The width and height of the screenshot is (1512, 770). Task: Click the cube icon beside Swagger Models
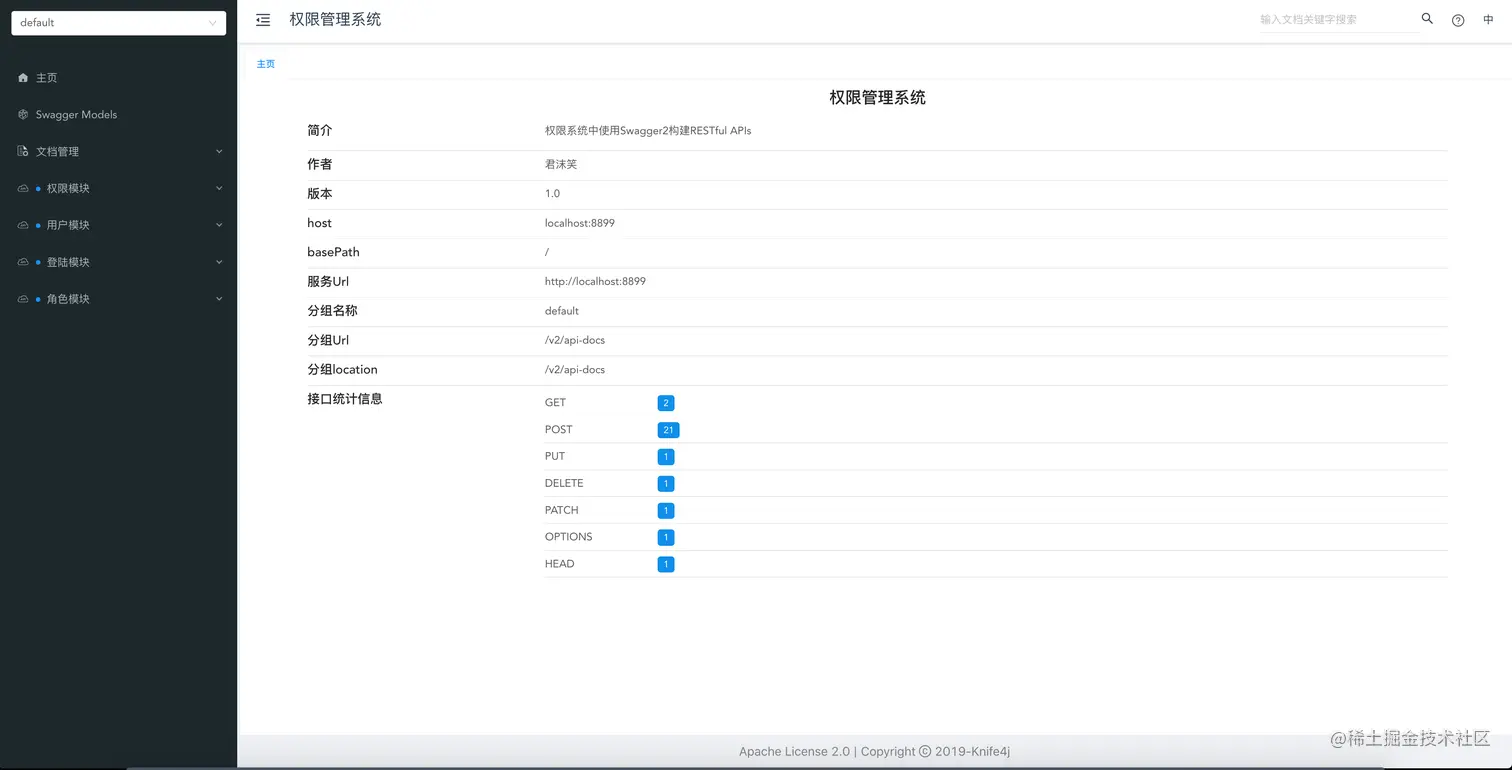pyautogui.click(x=23, y=115)
